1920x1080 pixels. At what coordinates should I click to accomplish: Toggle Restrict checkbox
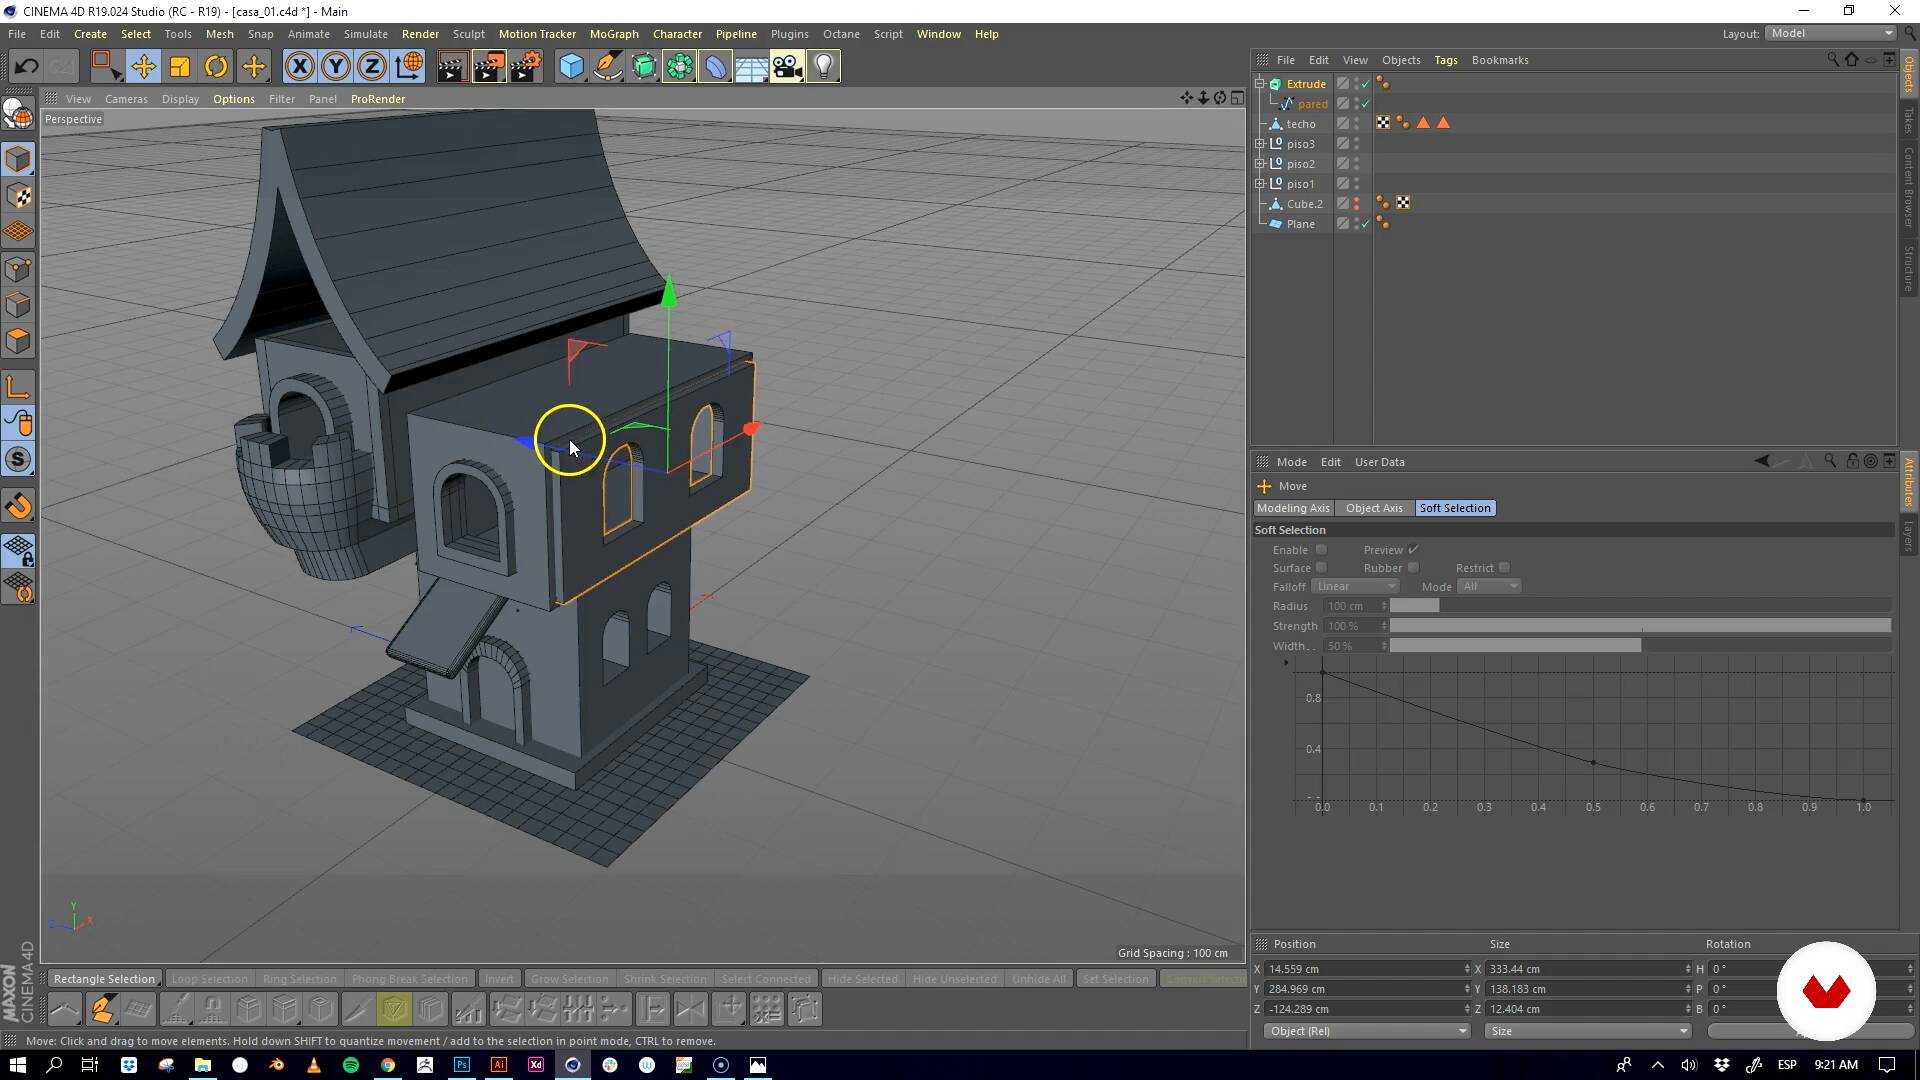(1504, 568)
